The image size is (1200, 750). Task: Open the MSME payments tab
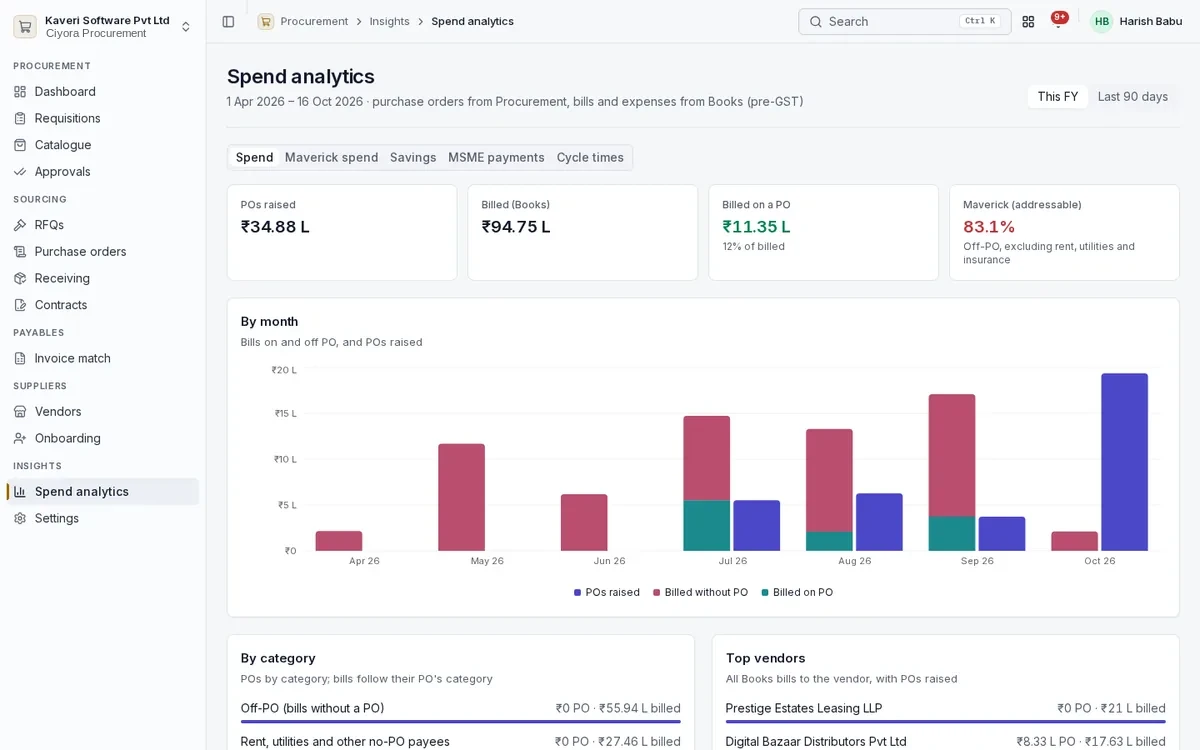[496, 158]
